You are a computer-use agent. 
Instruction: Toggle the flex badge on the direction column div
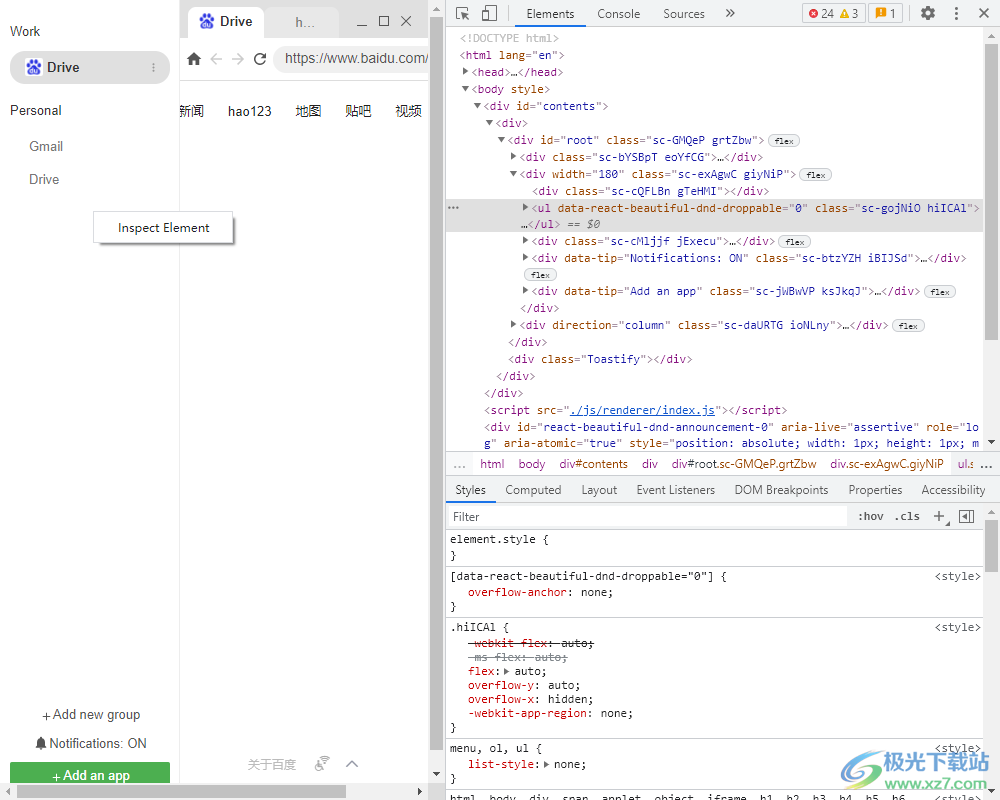(x=908, y=326)
